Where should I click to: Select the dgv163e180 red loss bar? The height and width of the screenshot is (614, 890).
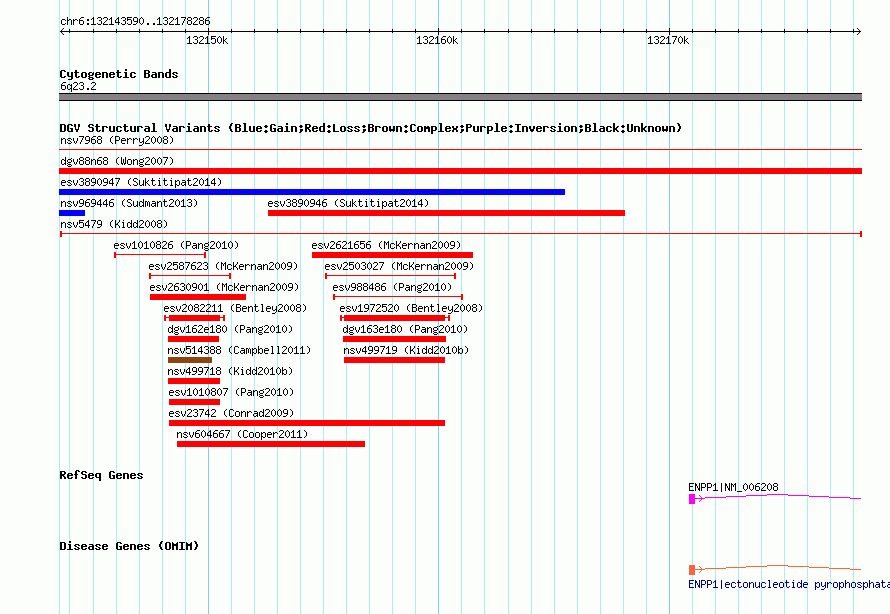pos(394,339)
